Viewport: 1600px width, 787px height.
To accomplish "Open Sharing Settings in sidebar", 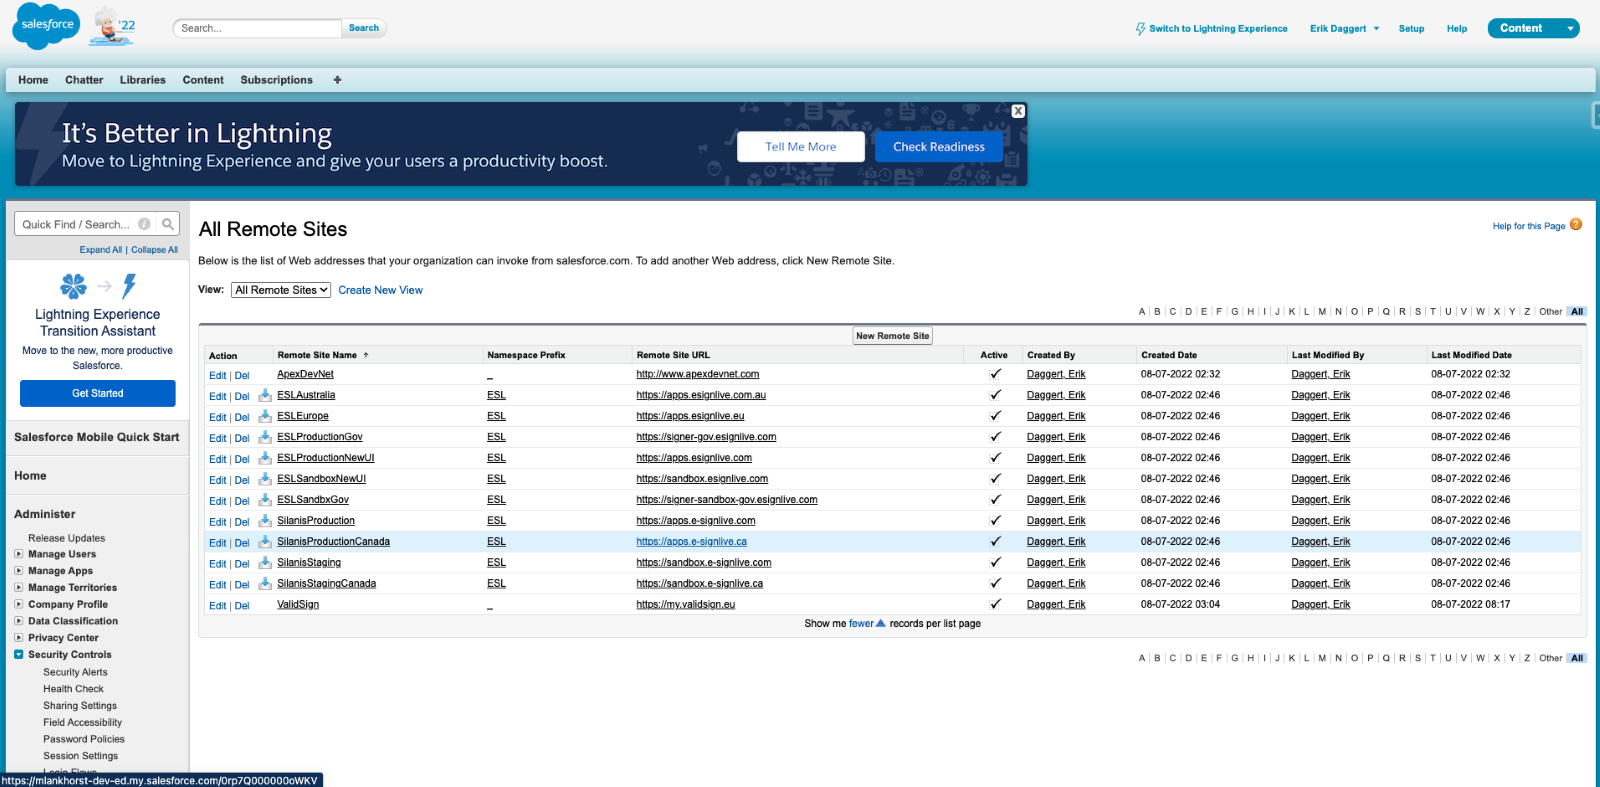I will tap(80, 706).
